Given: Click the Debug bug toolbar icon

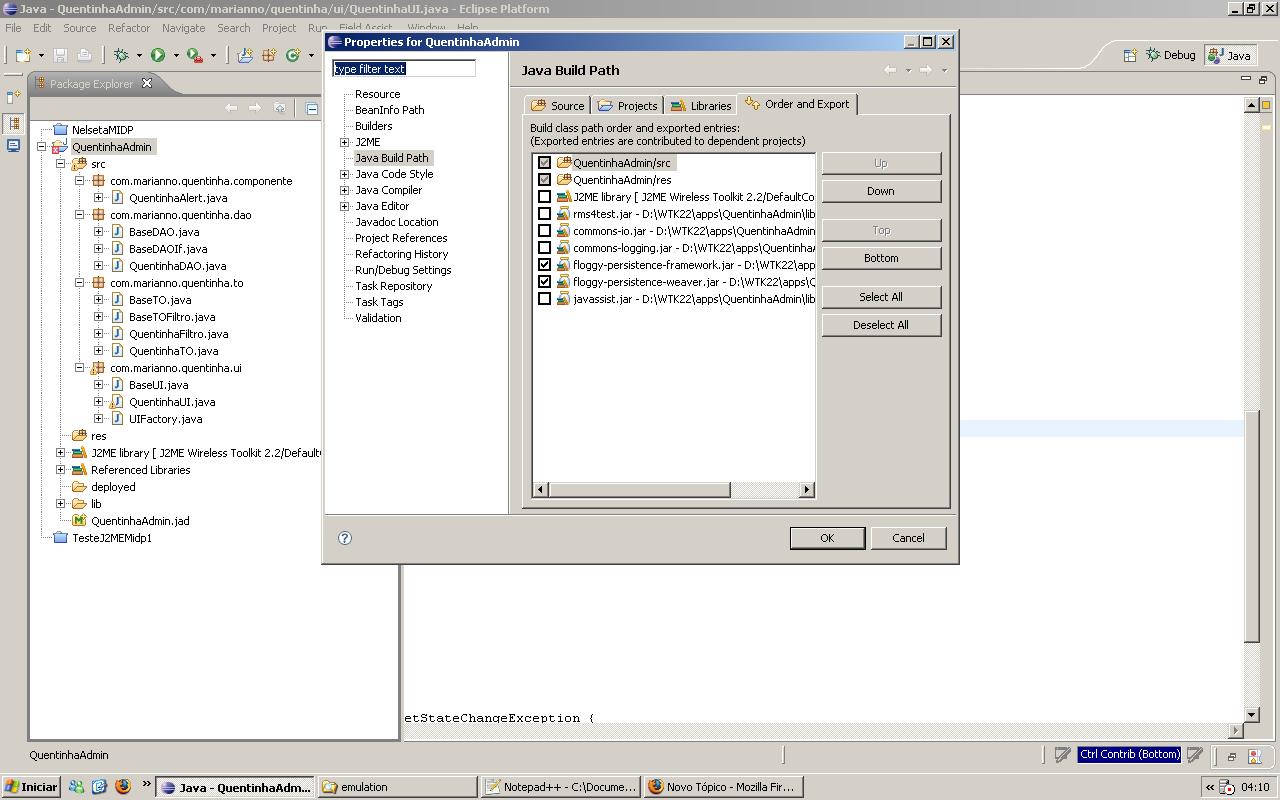Looking at the screenshot, I should tap(121, 55).
